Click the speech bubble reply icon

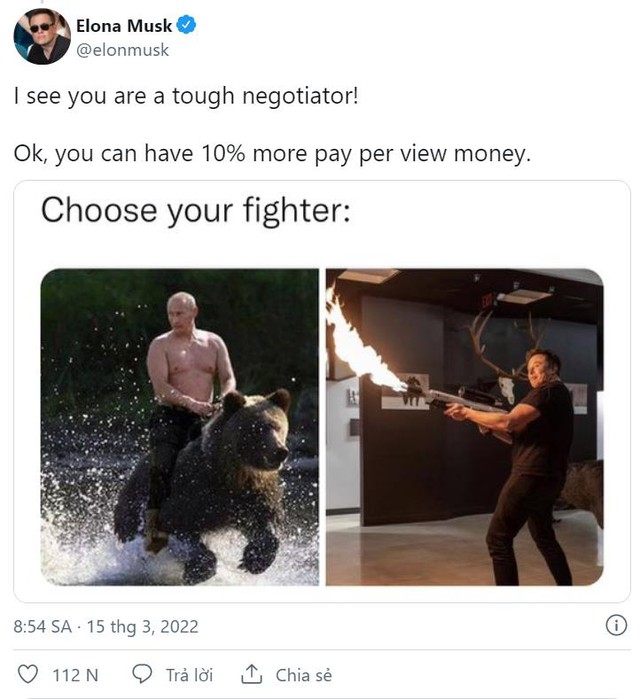coord(142,674)
